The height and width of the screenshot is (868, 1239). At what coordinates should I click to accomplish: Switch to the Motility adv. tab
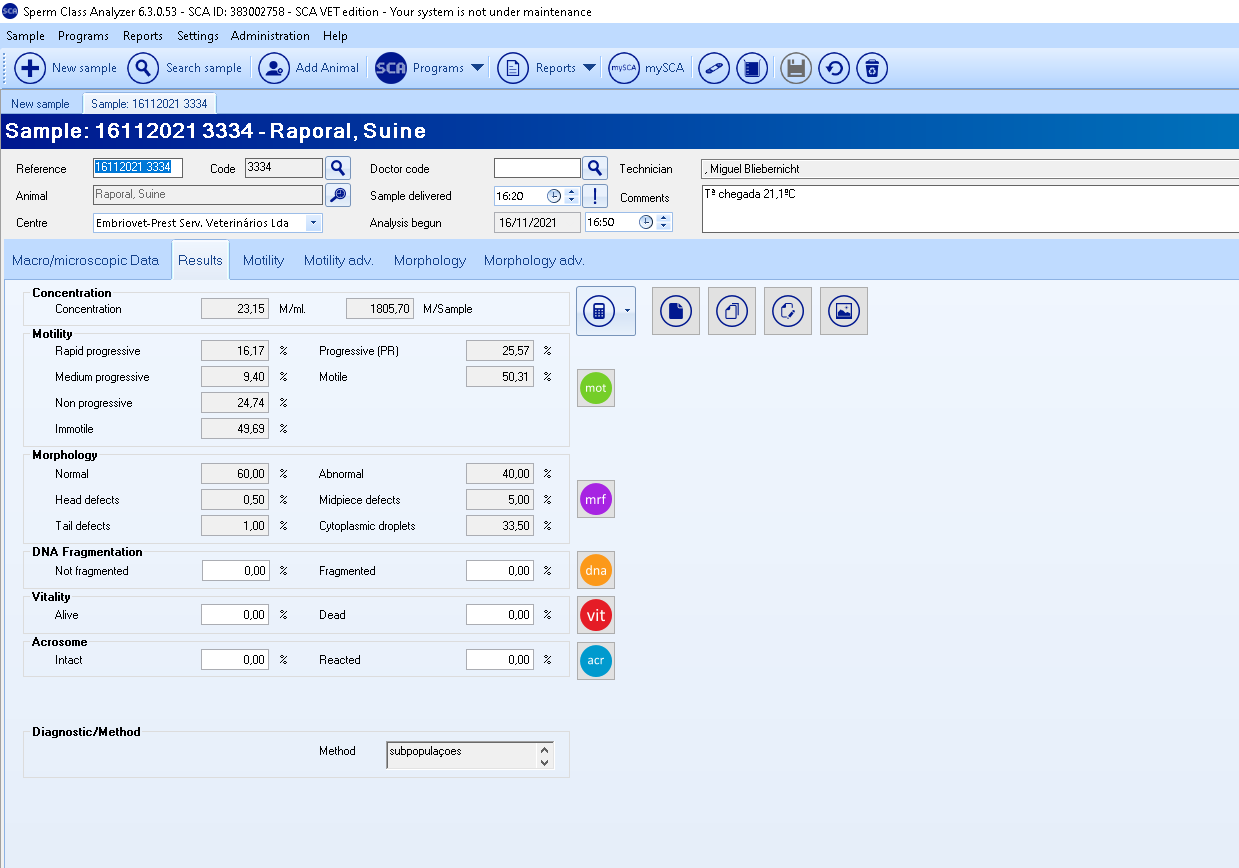point(338,260)
